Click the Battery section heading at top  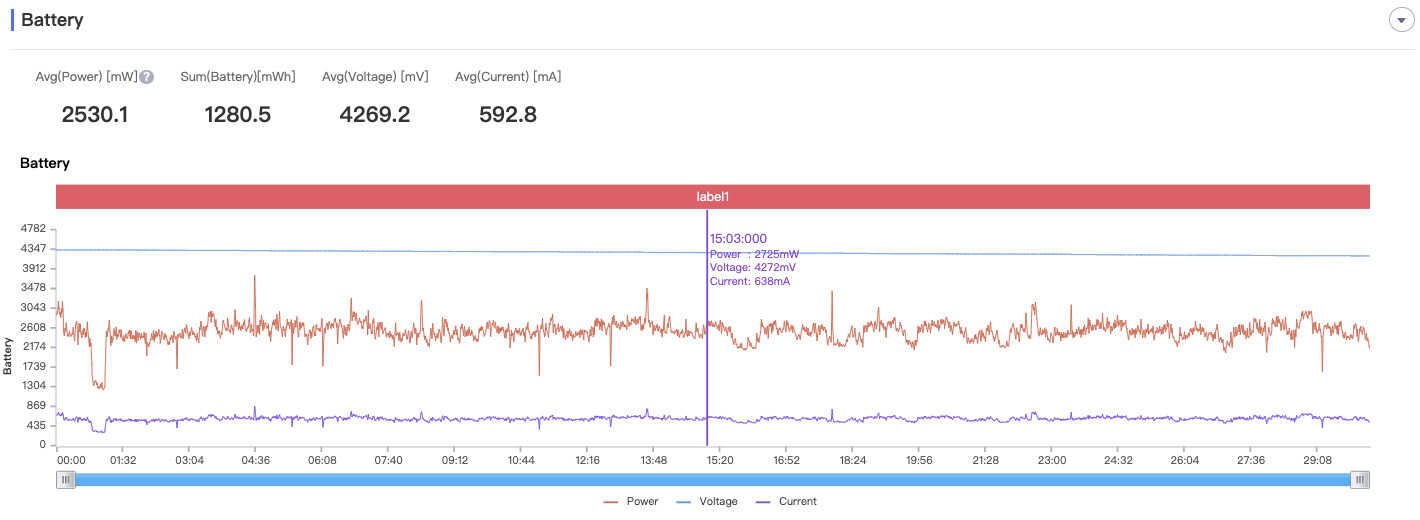52,20
